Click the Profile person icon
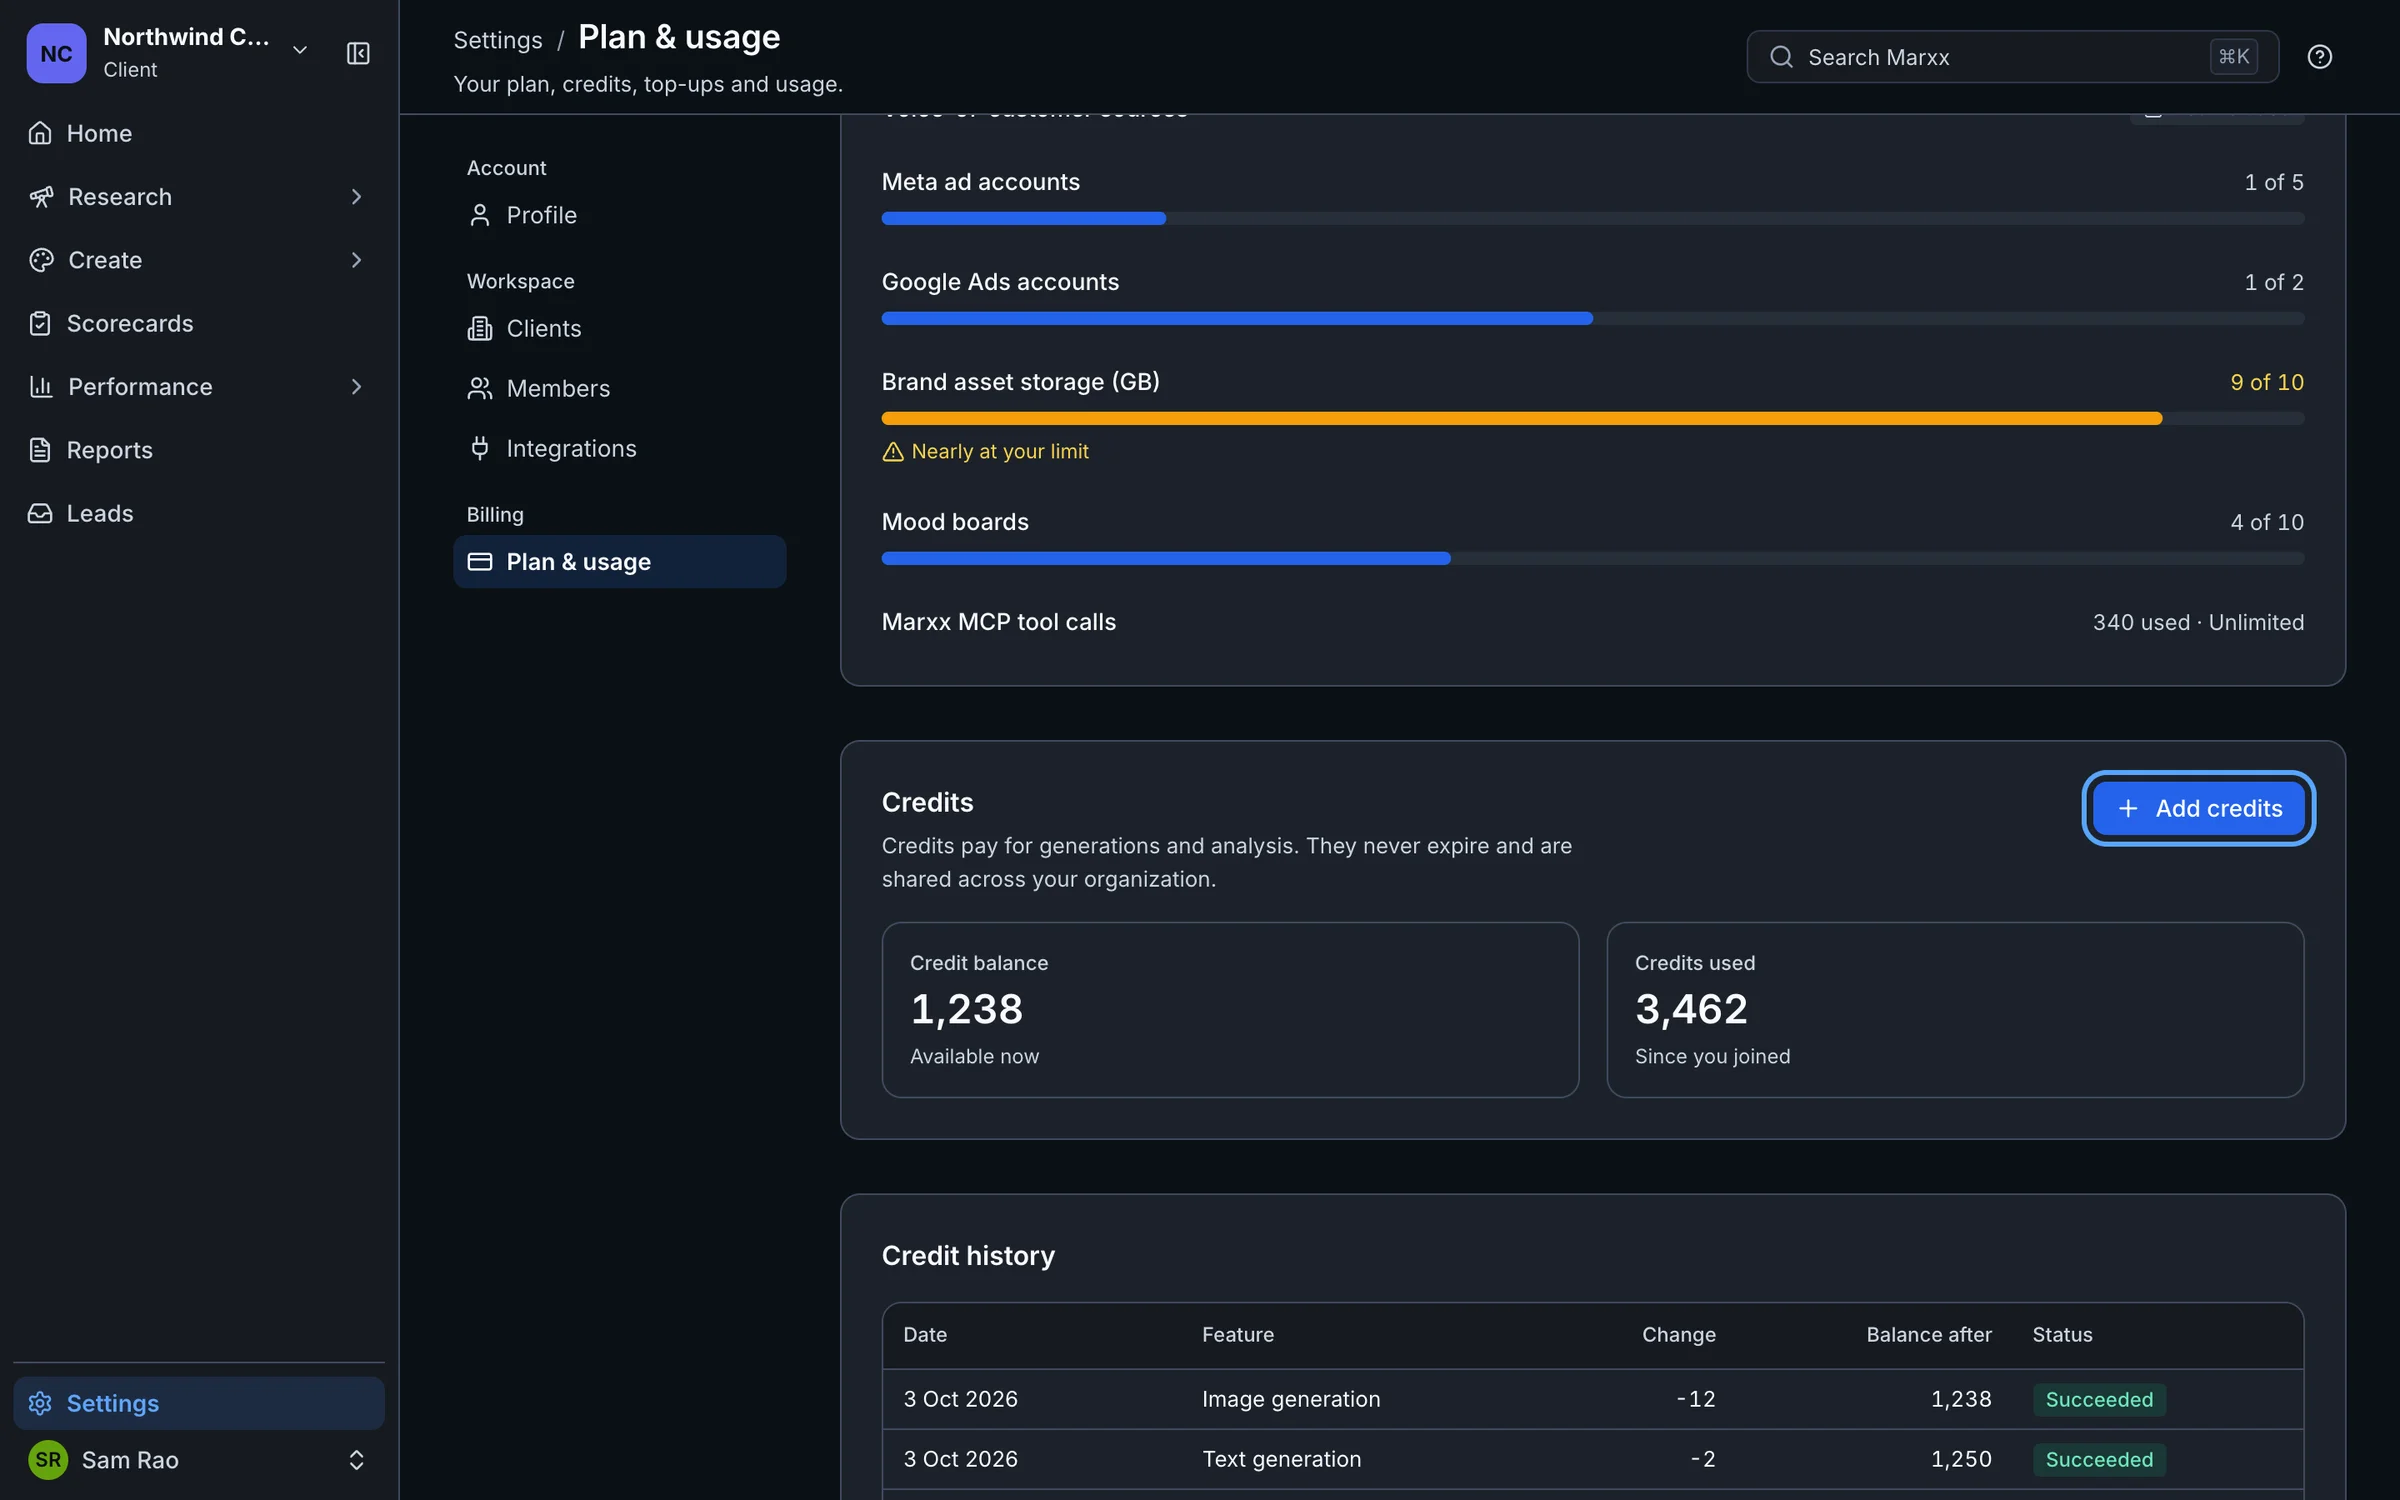 (480, 215)
